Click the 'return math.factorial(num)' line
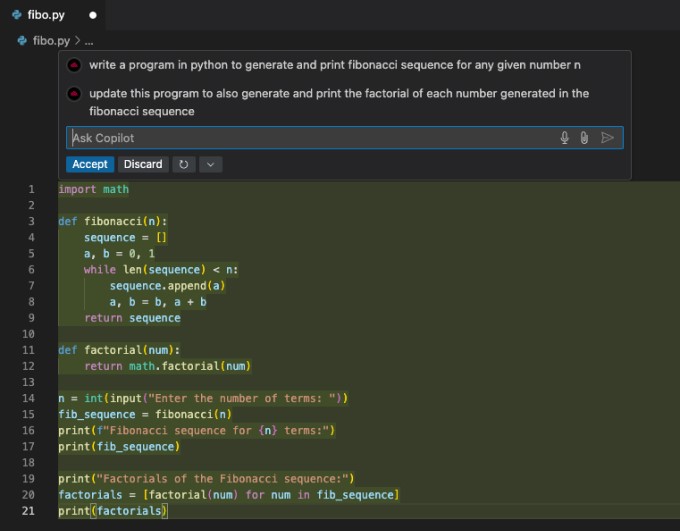This screenshot has height=531, width=680. point(167,366)
